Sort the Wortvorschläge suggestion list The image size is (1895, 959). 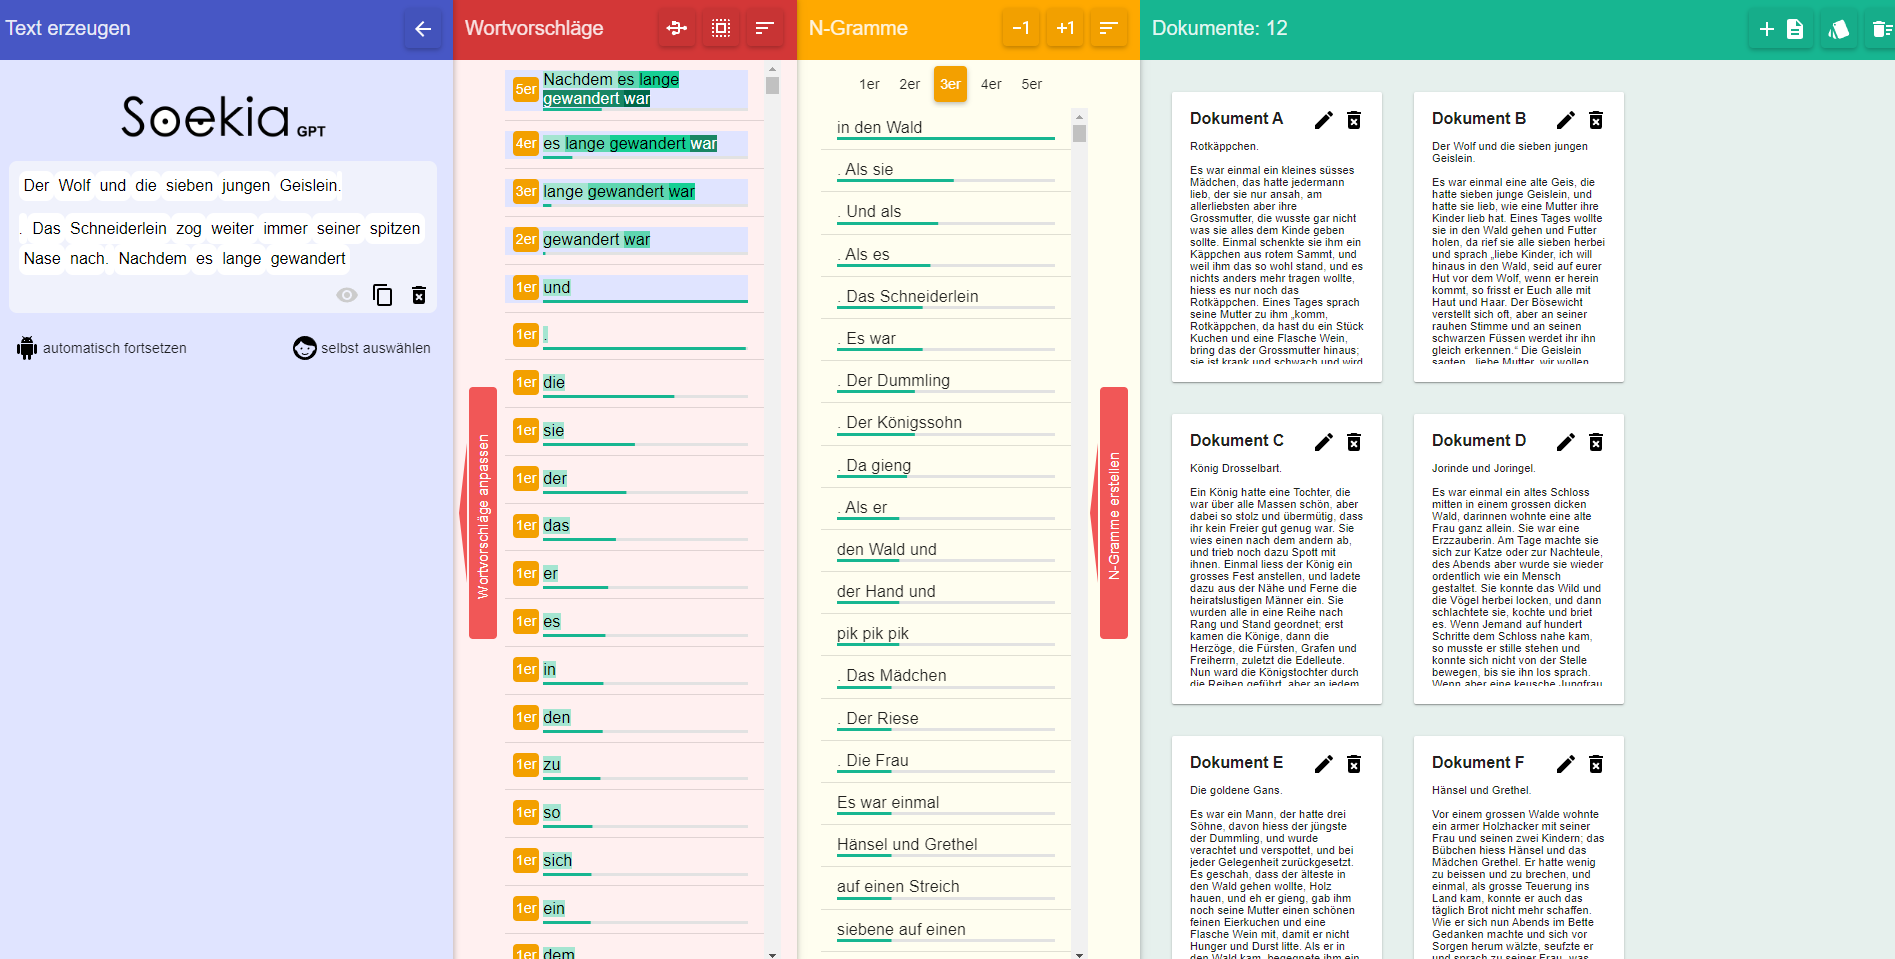765,28
